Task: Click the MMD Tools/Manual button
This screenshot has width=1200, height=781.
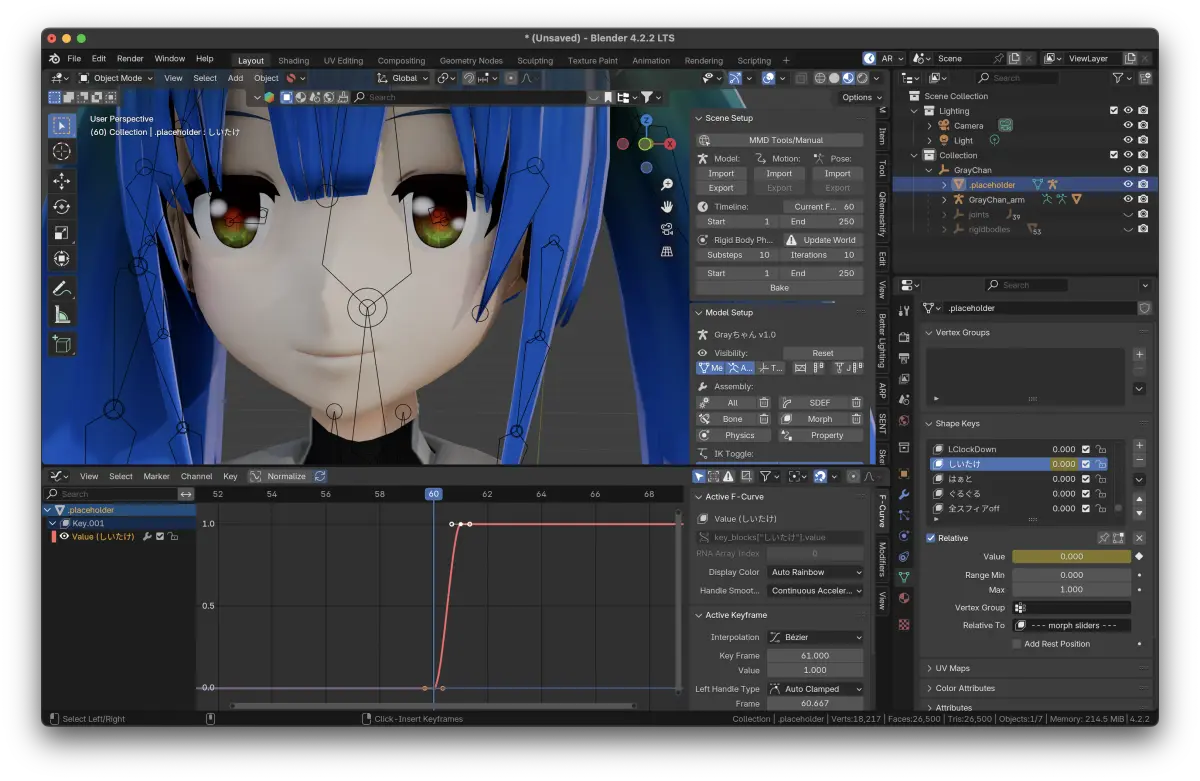Action: click(780, 140)
